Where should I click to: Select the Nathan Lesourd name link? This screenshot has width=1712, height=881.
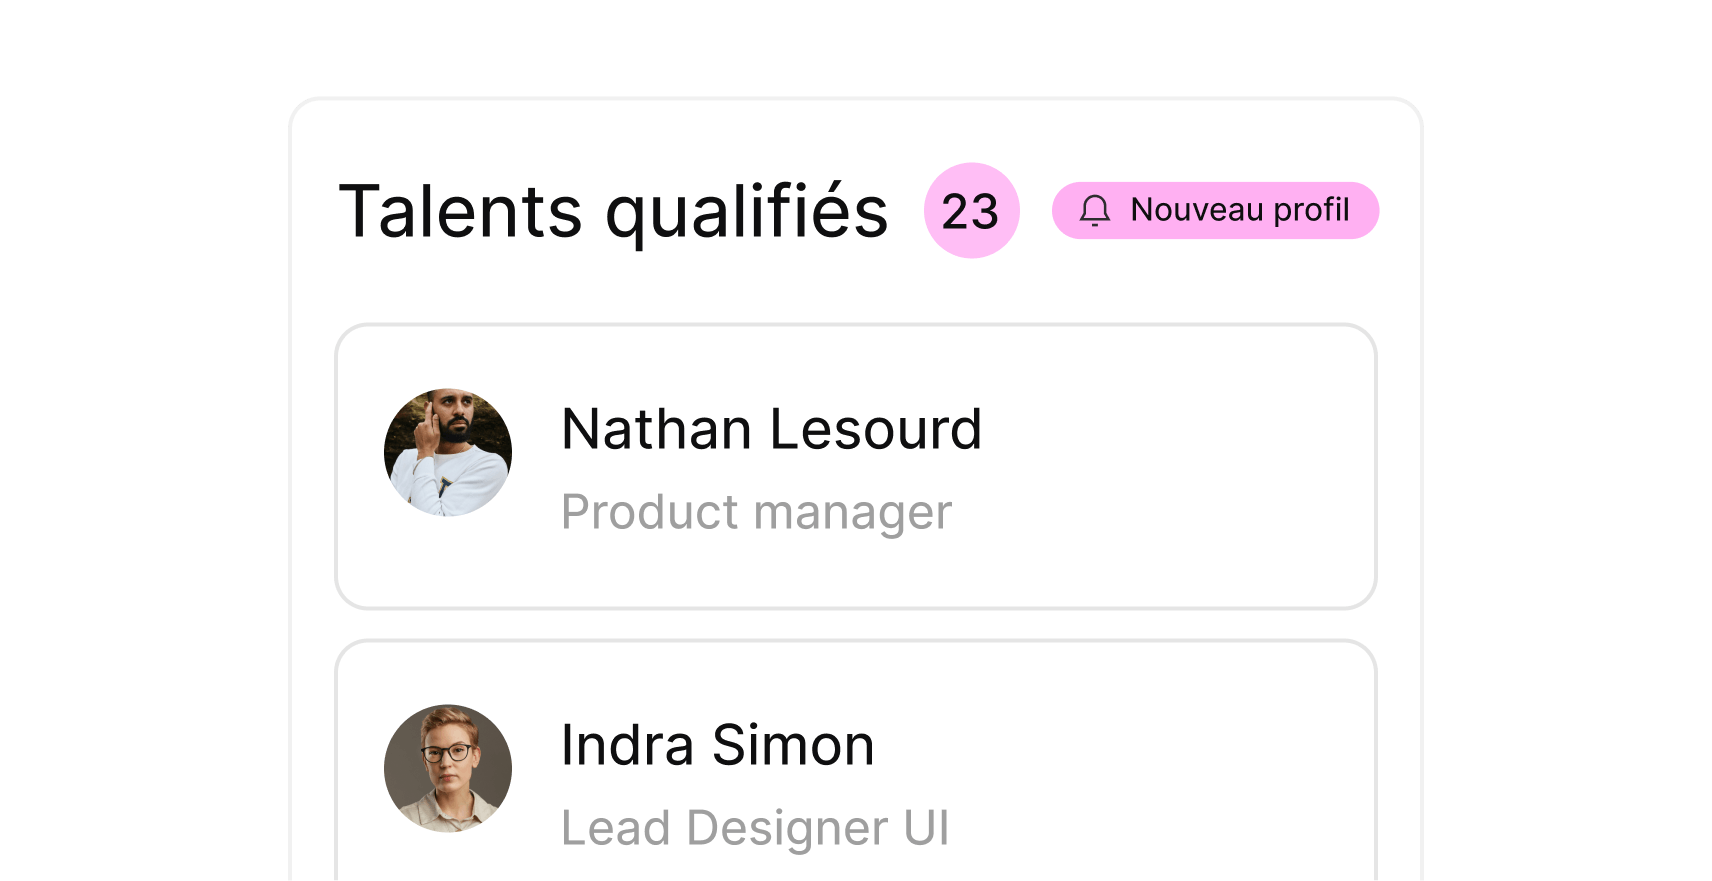[771, 430]
